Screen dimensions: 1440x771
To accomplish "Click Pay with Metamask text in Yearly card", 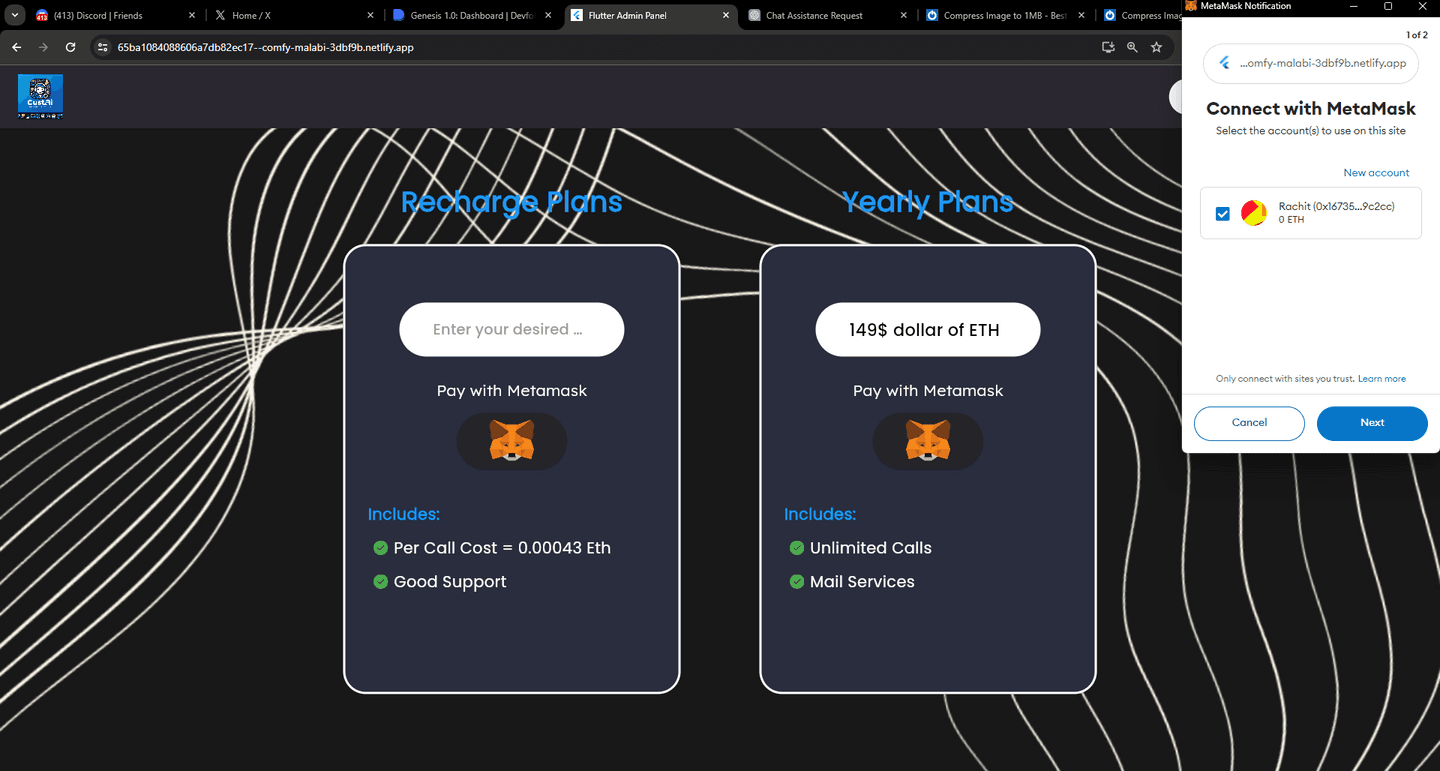I will [927, 391].
